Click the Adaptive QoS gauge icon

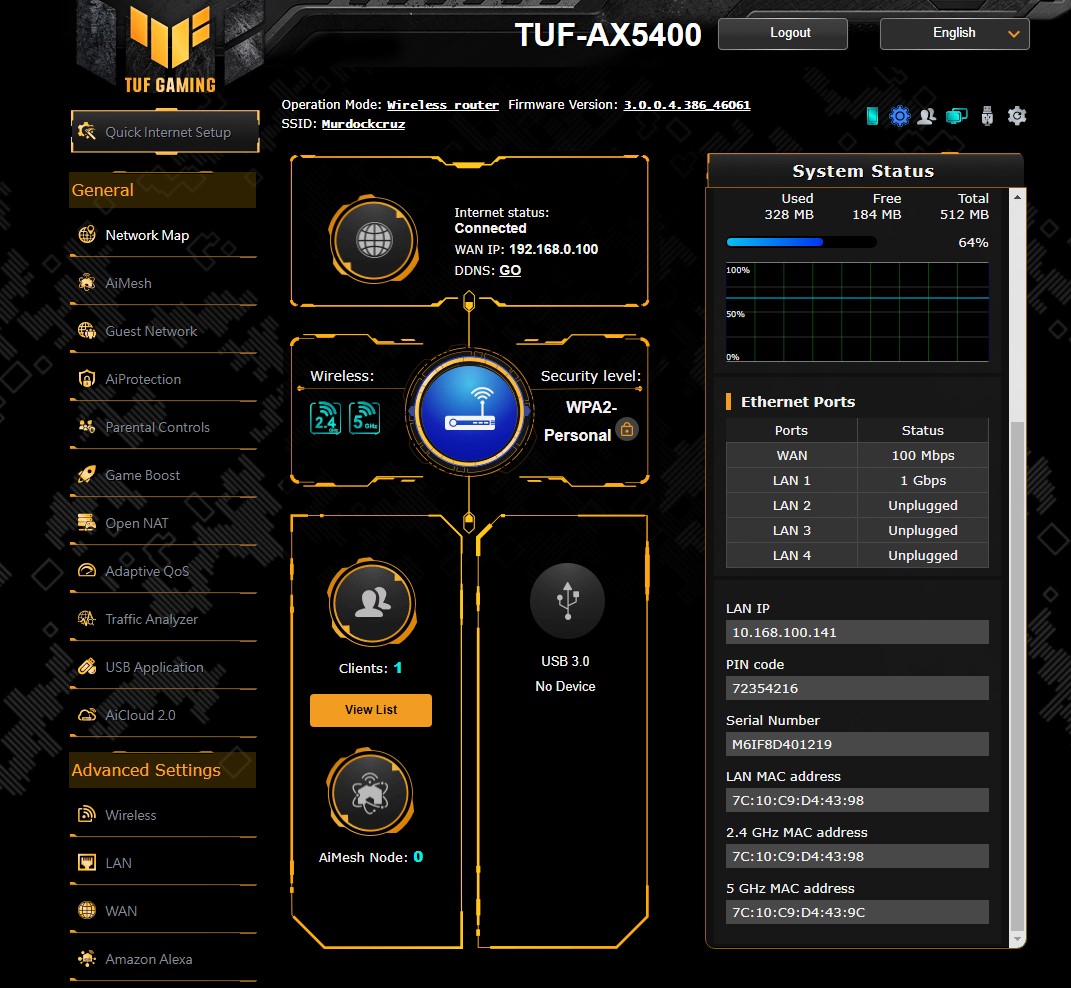pos(87,571)
